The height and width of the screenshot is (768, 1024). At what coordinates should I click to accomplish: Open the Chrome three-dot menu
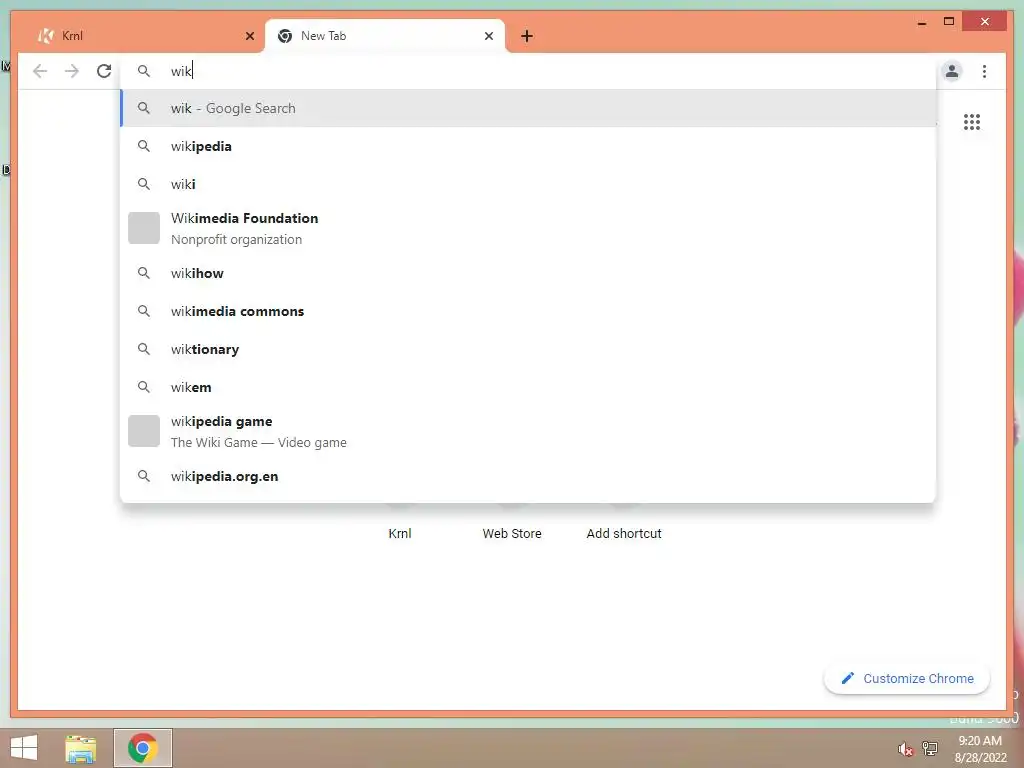tap(984, 71)
